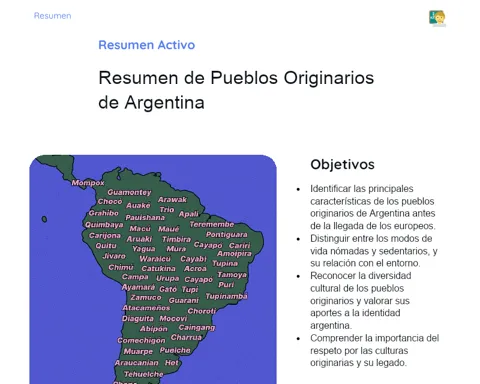Select the Diaguita label on the map
The width and height of the screenshot is (480, 384).
click(x=138, y=319)
